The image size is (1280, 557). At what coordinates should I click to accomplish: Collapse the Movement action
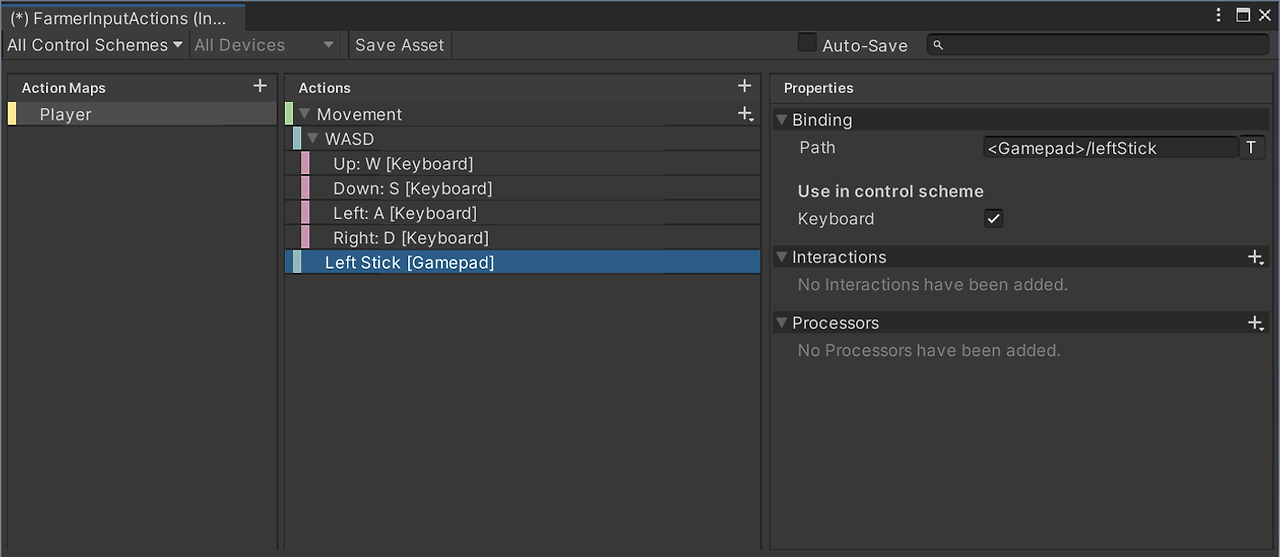point(305,115)
